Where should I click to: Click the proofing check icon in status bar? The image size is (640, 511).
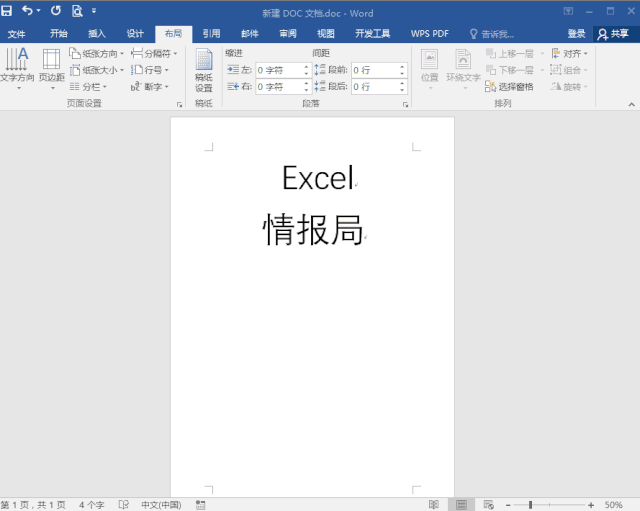tap(123, 505)
